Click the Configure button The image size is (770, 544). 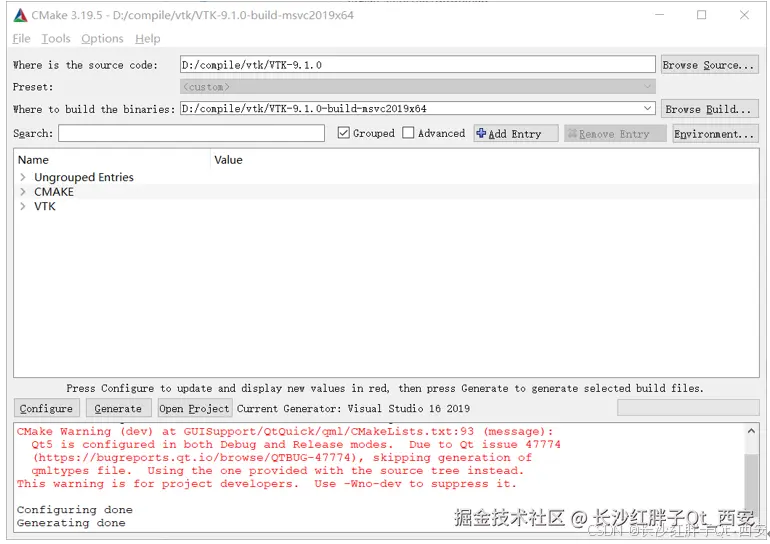click(x=46, y=408)
